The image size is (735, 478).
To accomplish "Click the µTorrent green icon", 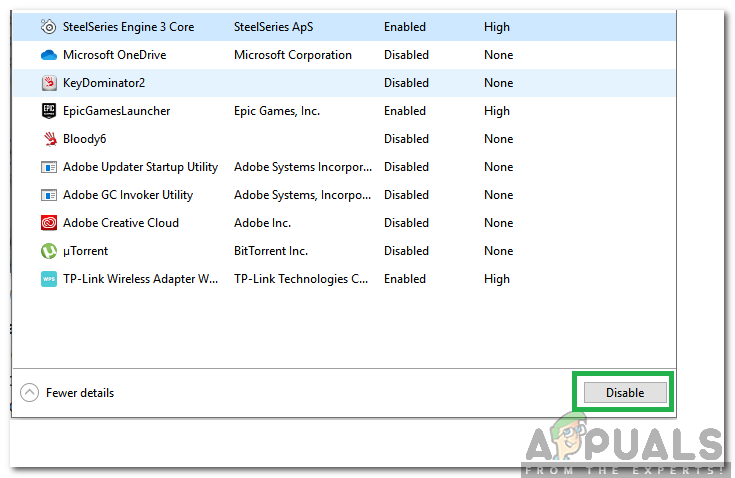I will click(x=49, y=251).
